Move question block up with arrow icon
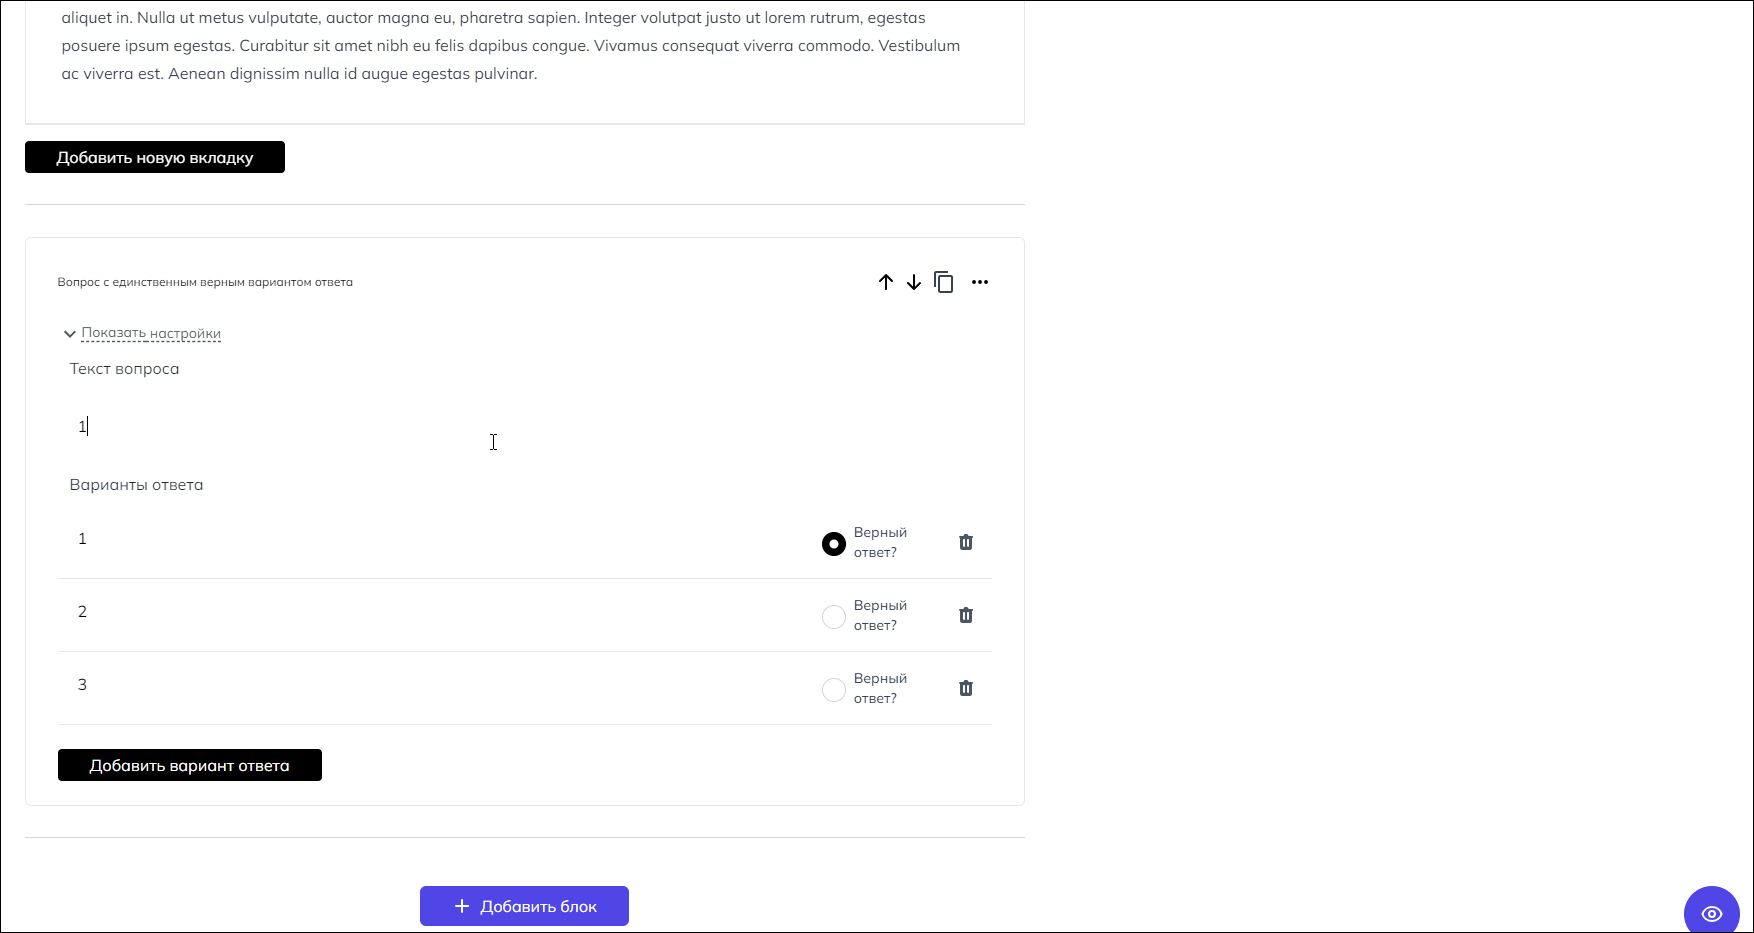The image size is (1754, 933). click(886, 282)
